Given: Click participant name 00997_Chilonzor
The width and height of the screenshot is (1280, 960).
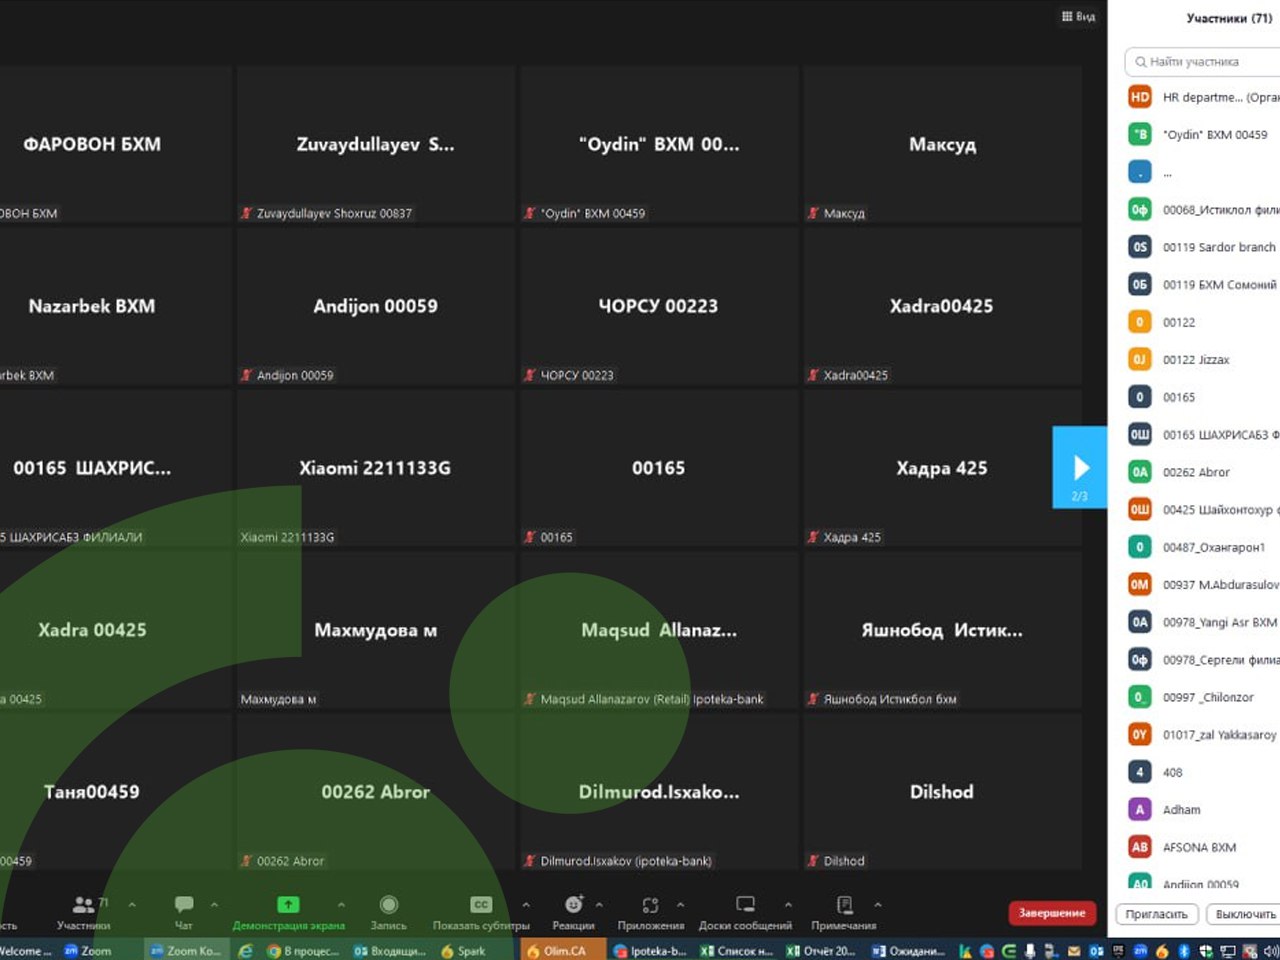Looking at the screenshot, I should pyautogui.click(x=1208, y=697).
